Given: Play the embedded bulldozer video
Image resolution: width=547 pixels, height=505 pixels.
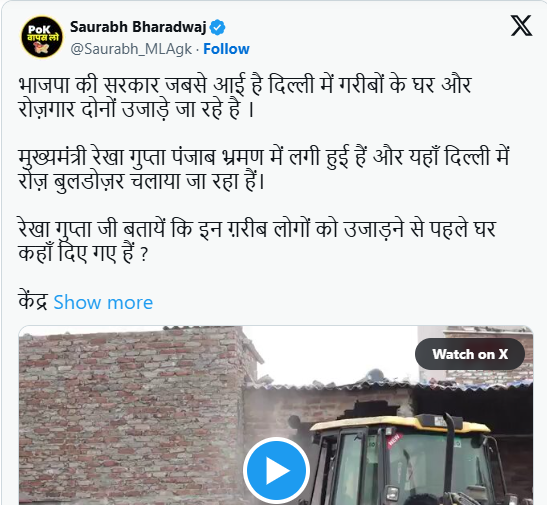Looking at the screenshot, I should (276, 470).
